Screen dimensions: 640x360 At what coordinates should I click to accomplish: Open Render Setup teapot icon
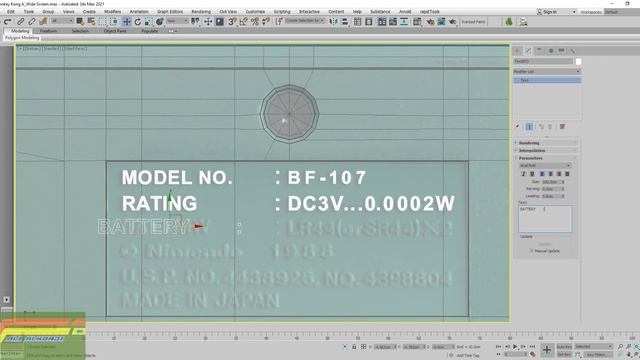coord(430,21)
